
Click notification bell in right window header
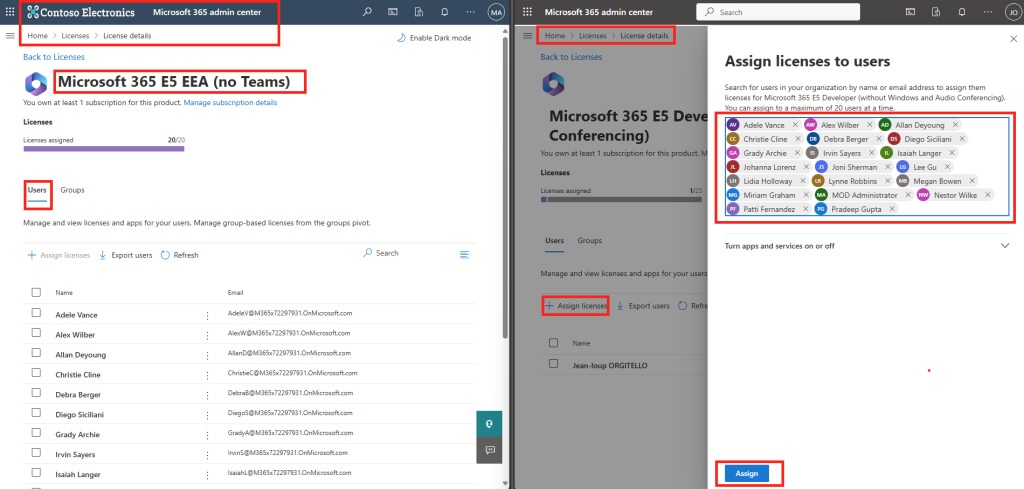961,12
